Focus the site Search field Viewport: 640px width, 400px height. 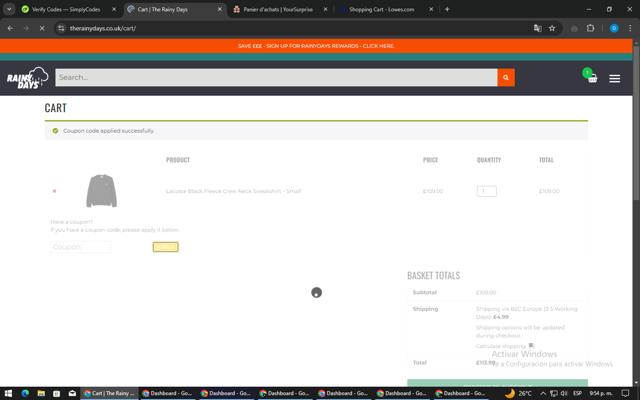click(276, 78)
